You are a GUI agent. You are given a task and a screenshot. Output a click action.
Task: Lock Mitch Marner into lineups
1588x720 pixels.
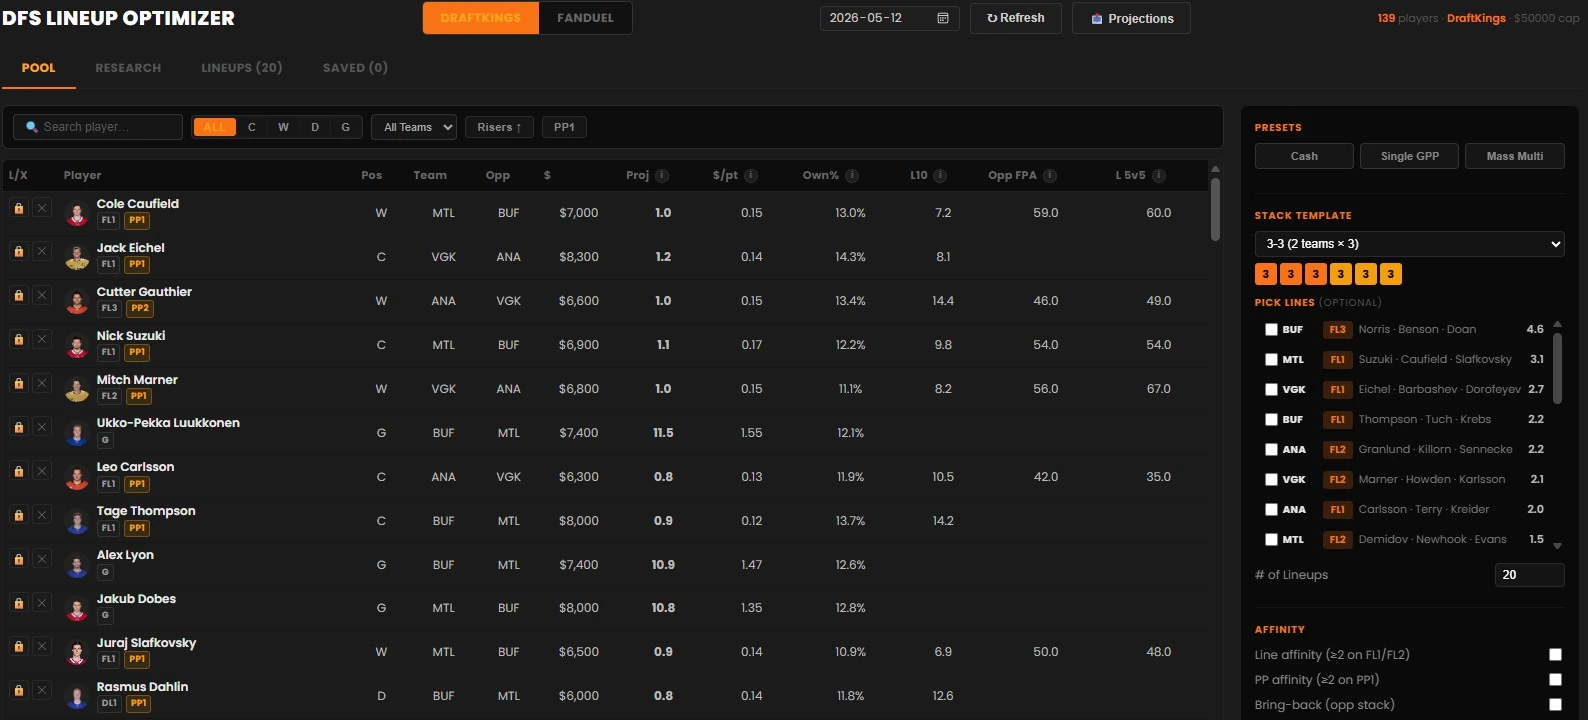[x=18, y=384]
